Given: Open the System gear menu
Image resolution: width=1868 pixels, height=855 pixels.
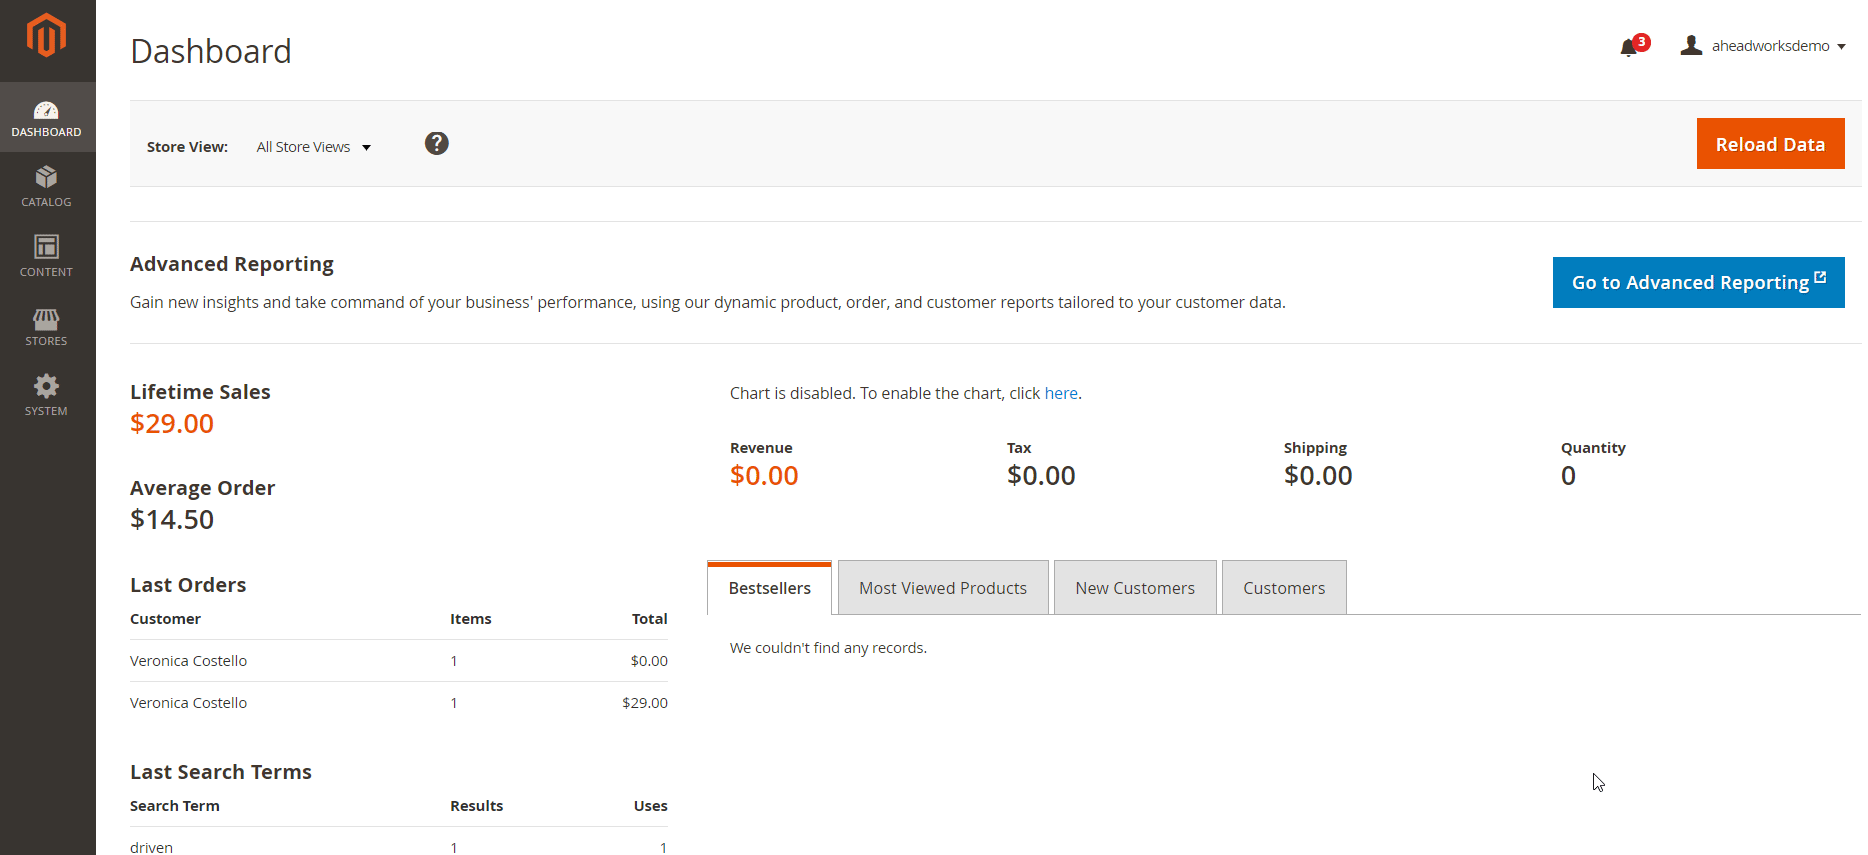Looking at the screenshot, I should (46, 396).
